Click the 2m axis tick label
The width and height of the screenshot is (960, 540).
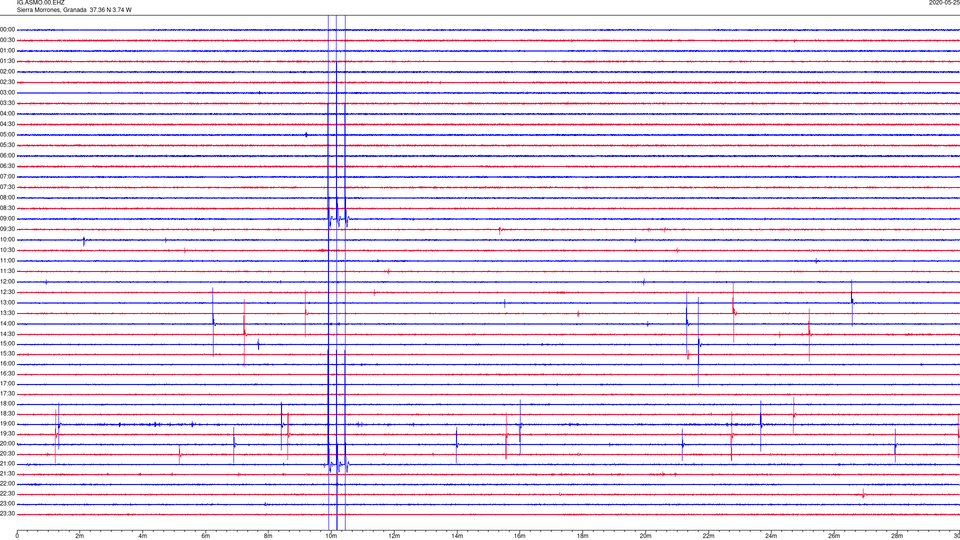click(80, 536)
